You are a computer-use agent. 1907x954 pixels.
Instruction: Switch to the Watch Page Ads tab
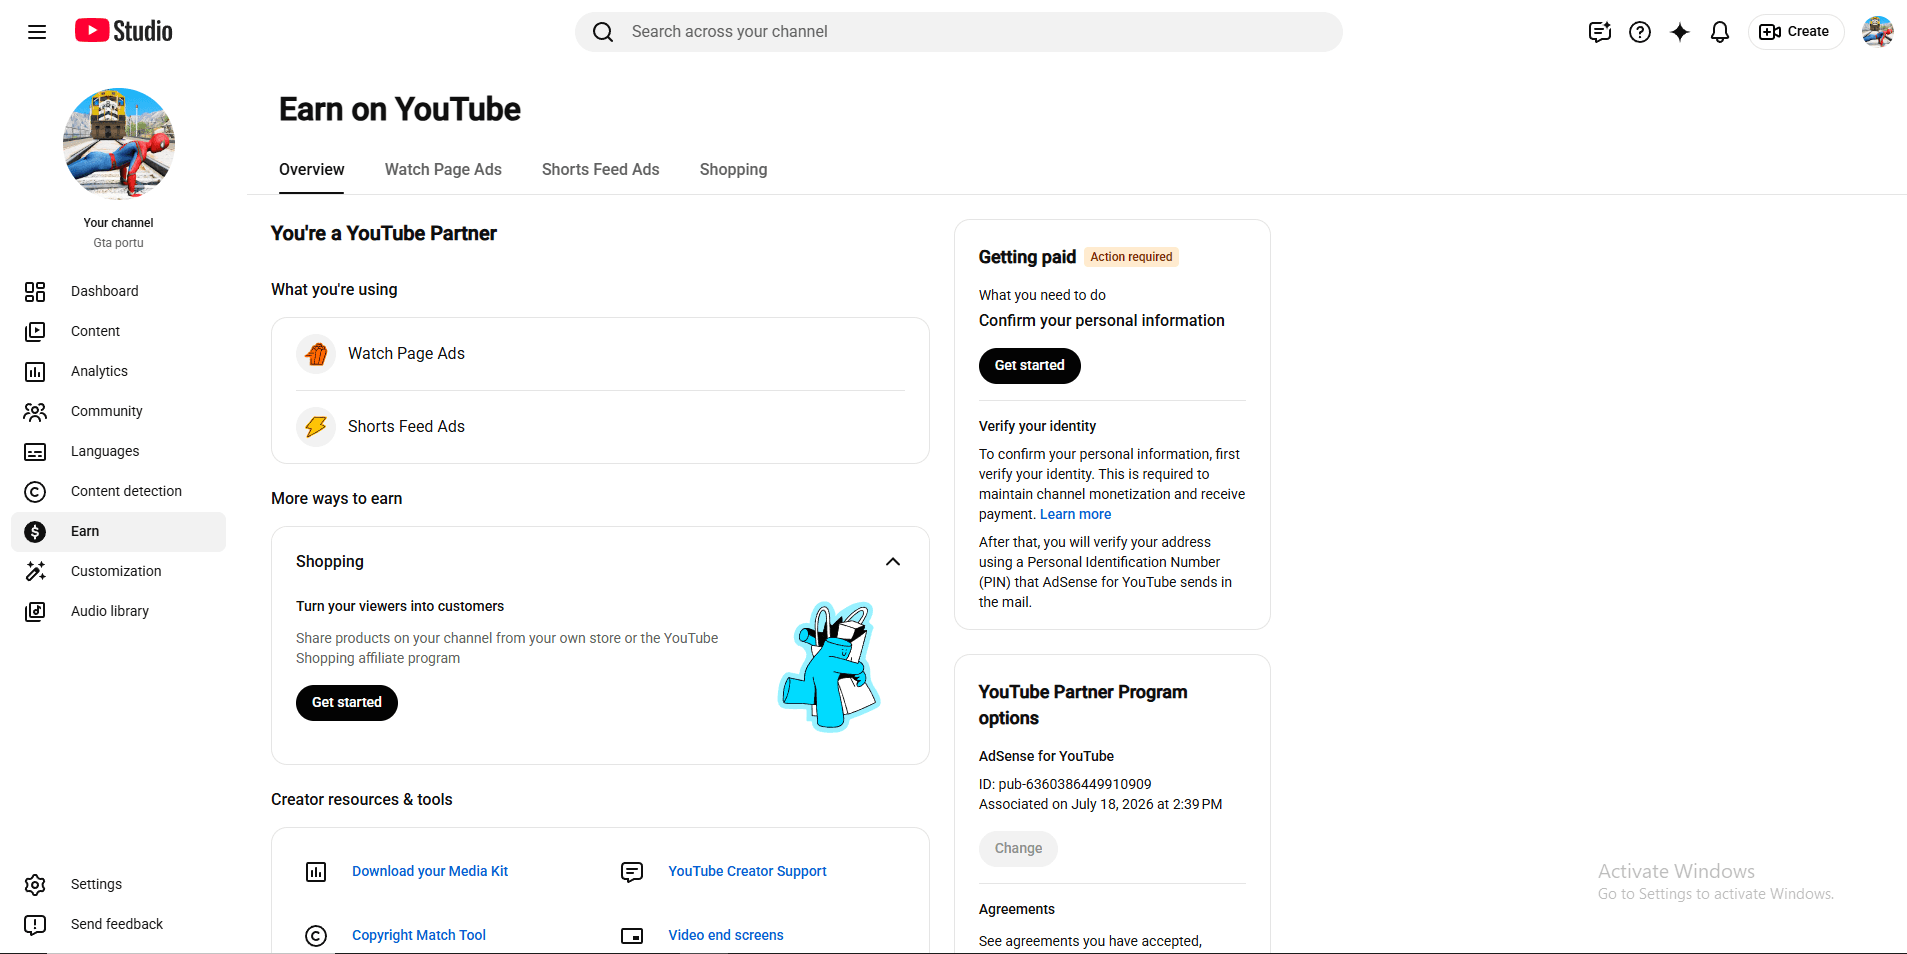[443, 170]
